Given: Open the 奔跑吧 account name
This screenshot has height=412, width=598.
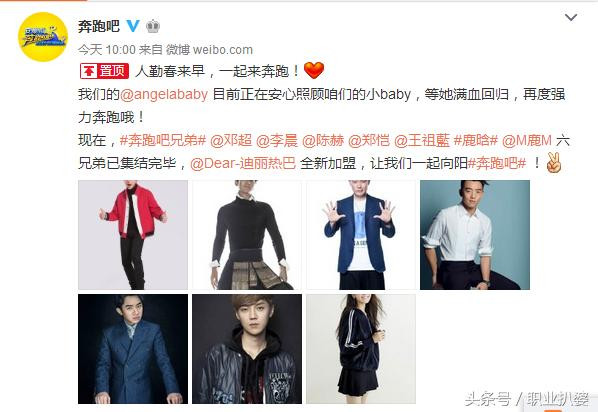Looking at the screenshot, I should pos(99,26).
